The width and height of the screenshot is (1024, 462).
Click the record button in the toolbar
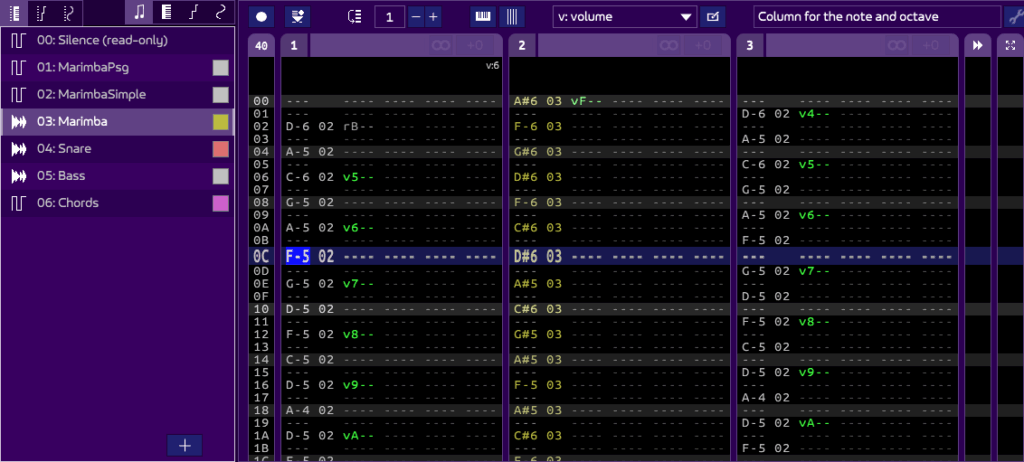(x=261, y=16)
